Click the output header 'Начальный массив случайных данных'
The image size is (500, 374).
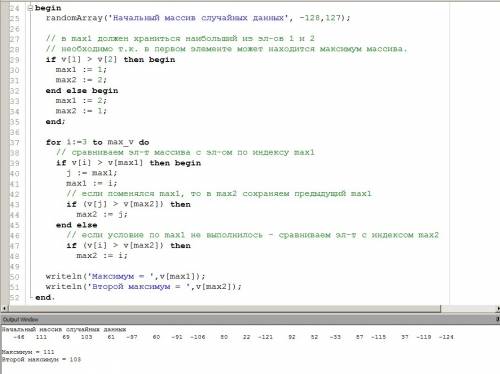point(64,330)
